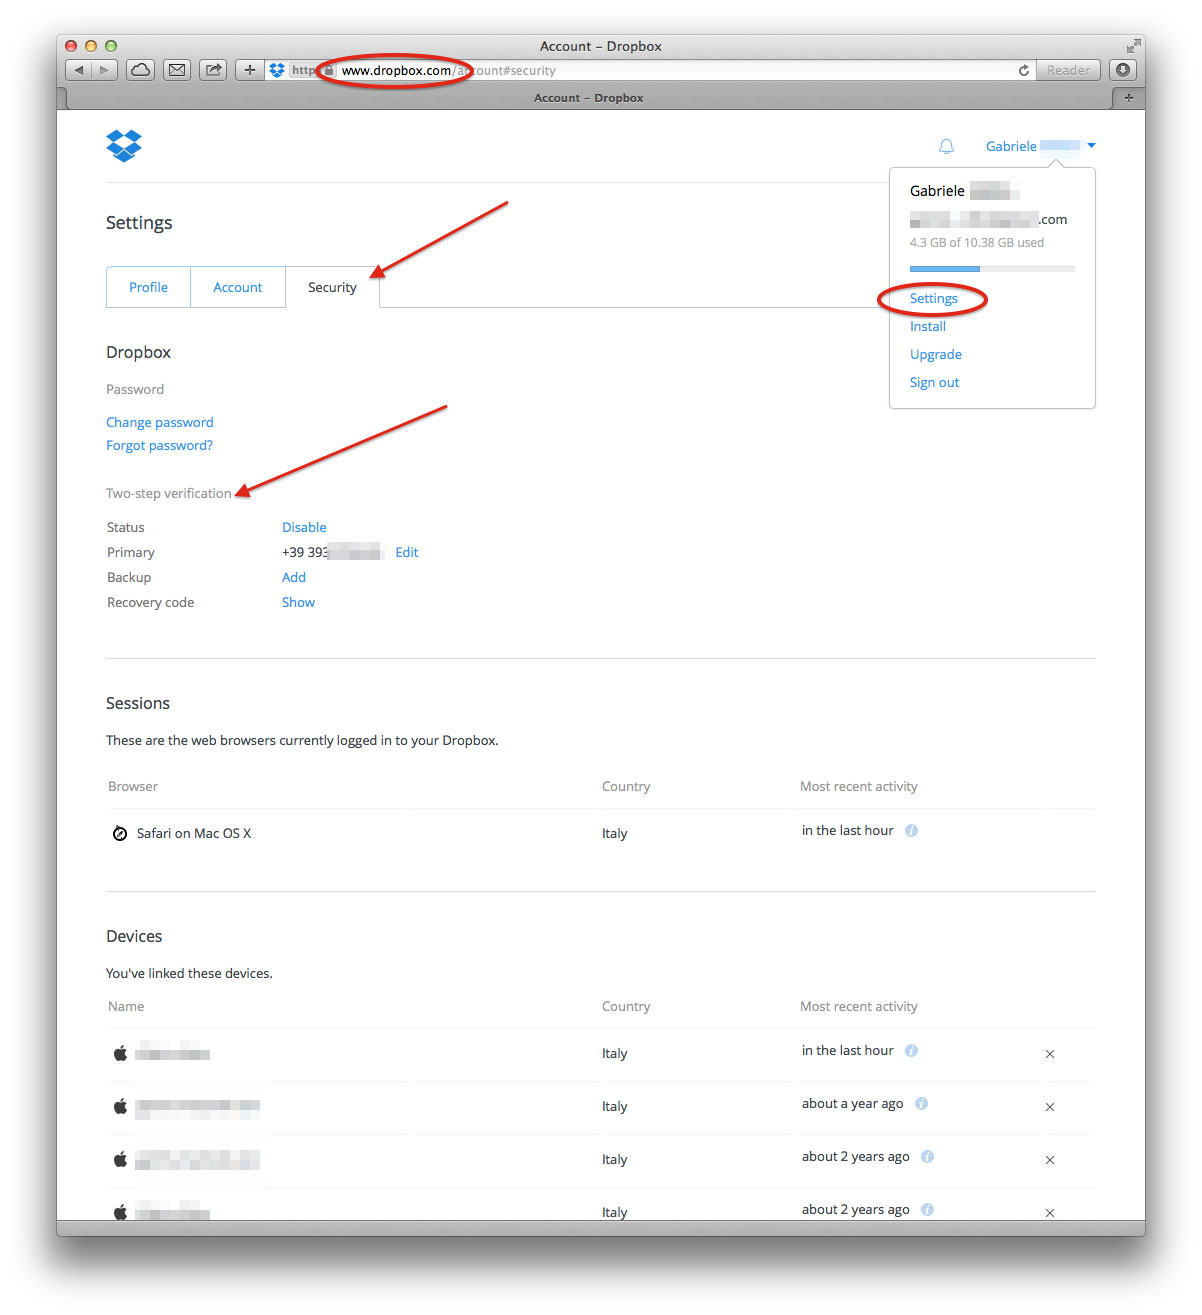Sign out from the account menu

[934, 382]
